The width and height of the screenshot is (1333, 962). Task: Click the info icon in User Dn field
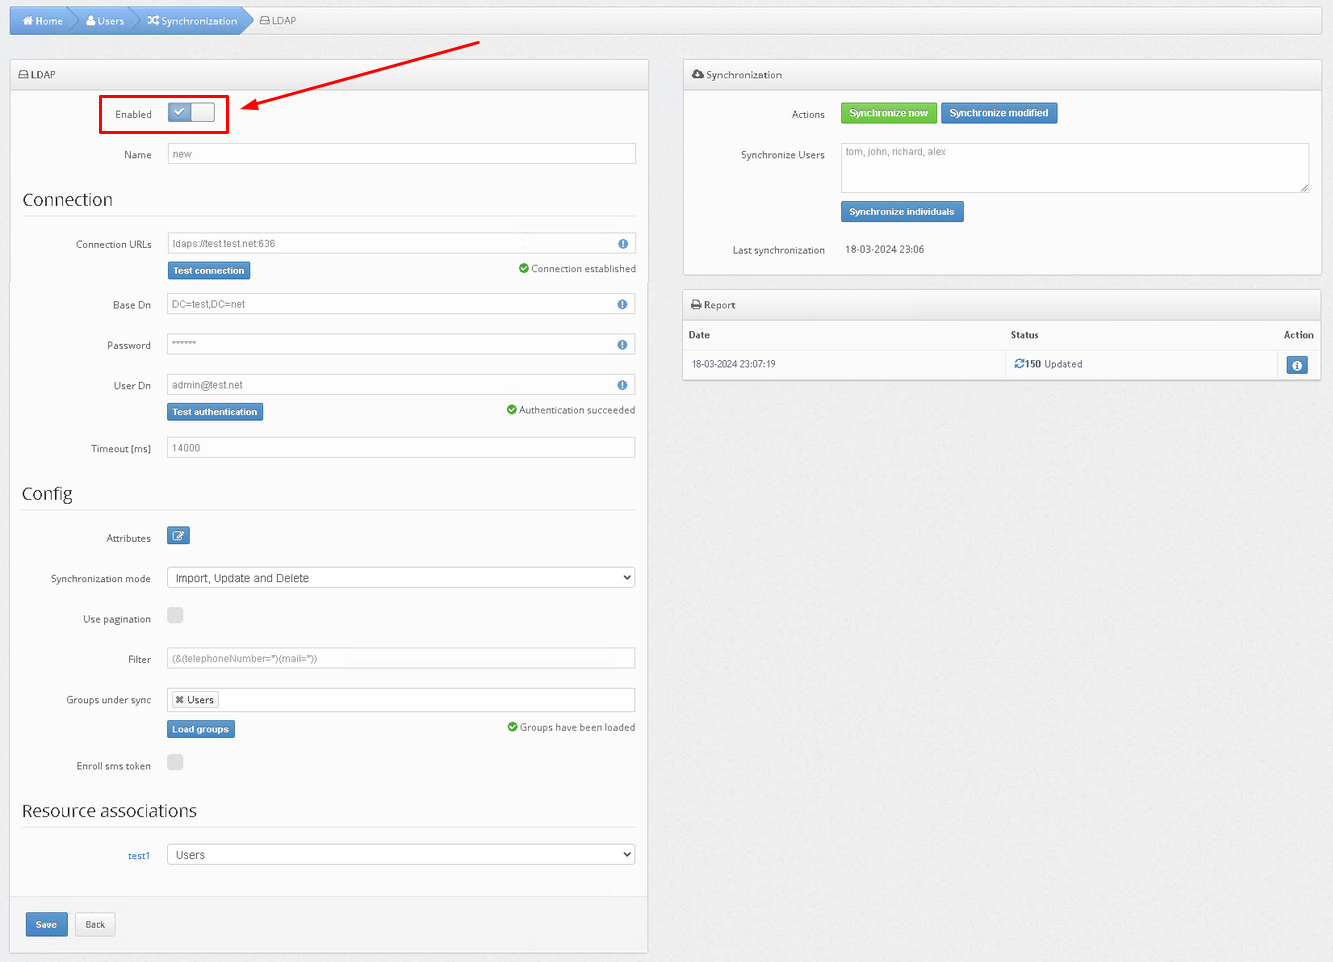[x=622, y=385]
